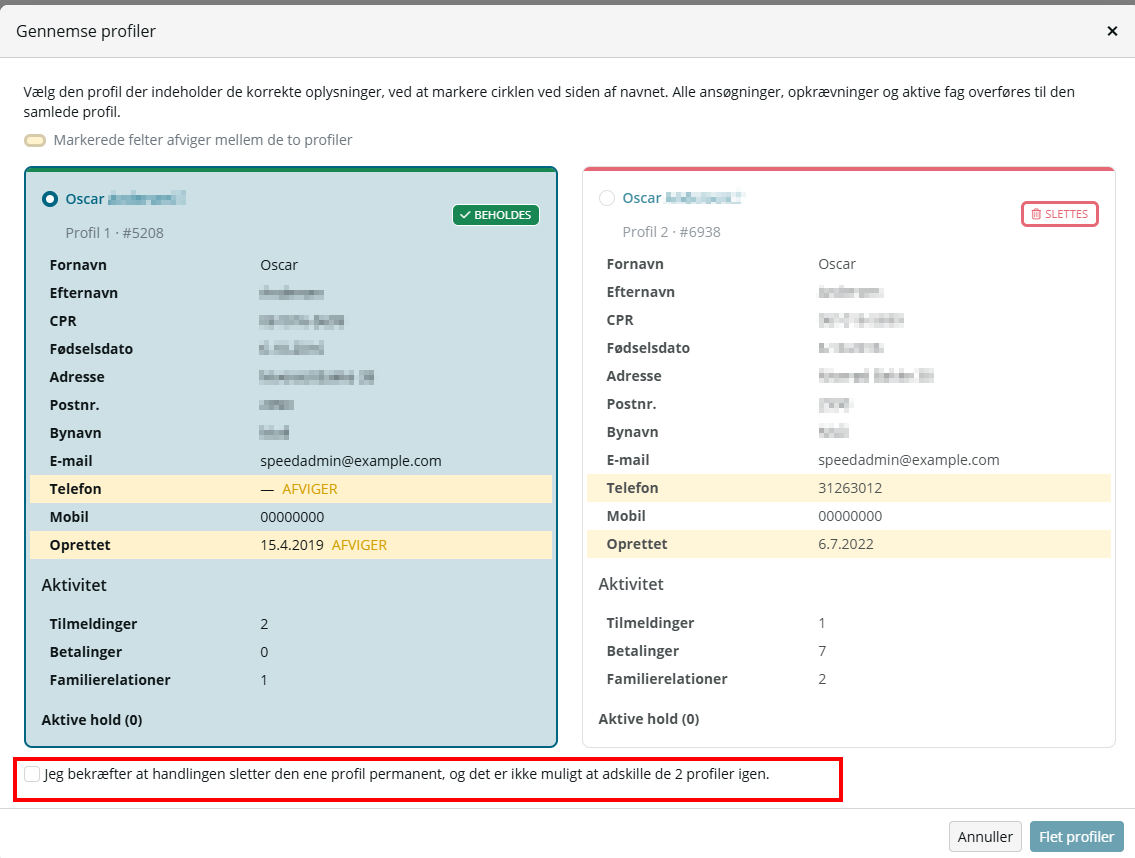
Task: Click the AFVIGER label in Telefon row
Action: click(x=310, y=489)
